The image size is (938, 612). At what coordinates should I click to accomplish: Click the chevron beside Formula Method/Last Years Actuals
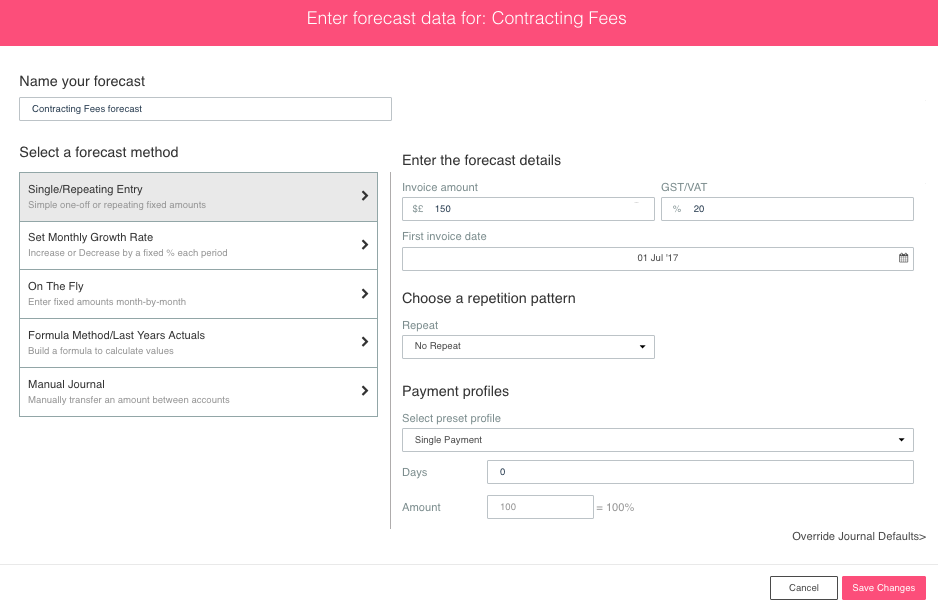[364, 342]
